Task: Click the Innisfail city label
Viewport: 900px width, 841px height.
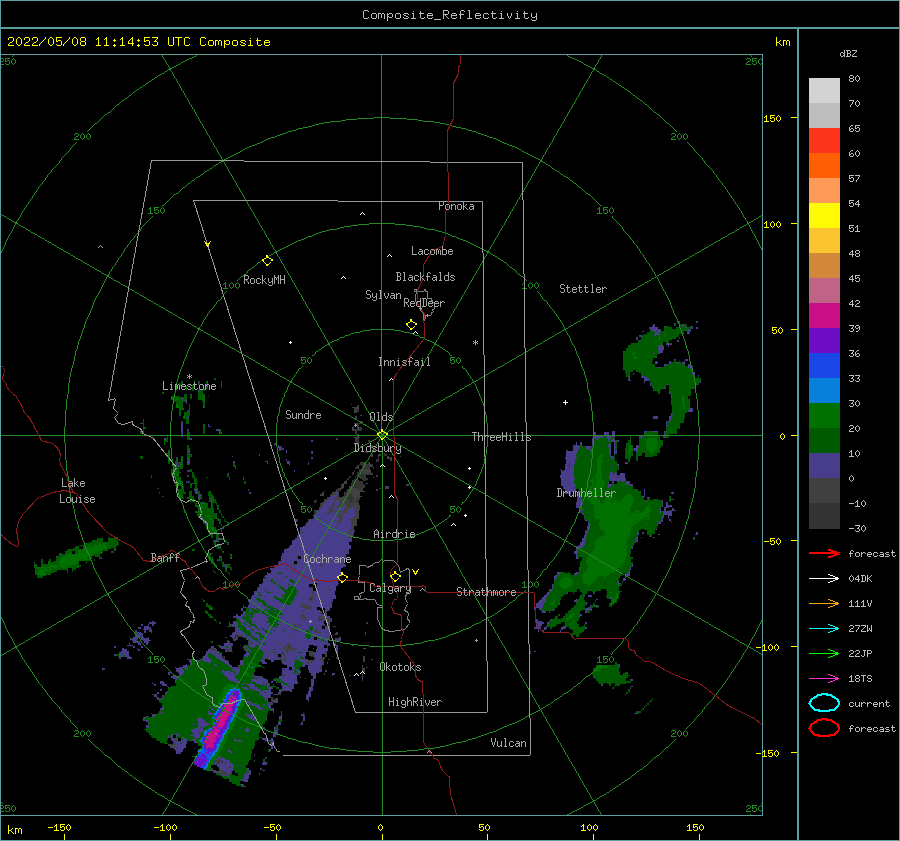Action: point(404,362)
